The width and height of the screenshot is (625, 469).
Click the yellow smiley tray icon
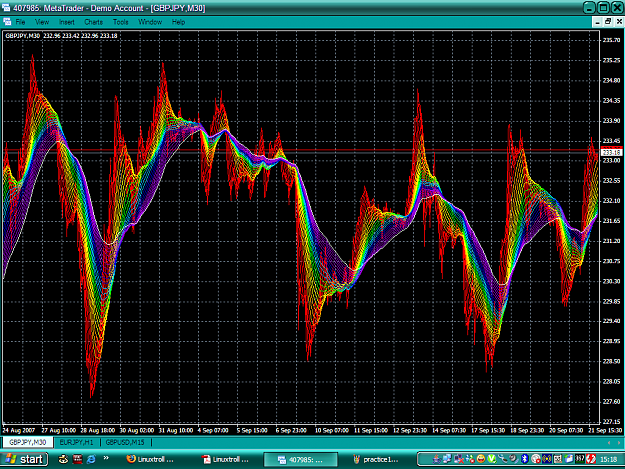tap(481, 459)
